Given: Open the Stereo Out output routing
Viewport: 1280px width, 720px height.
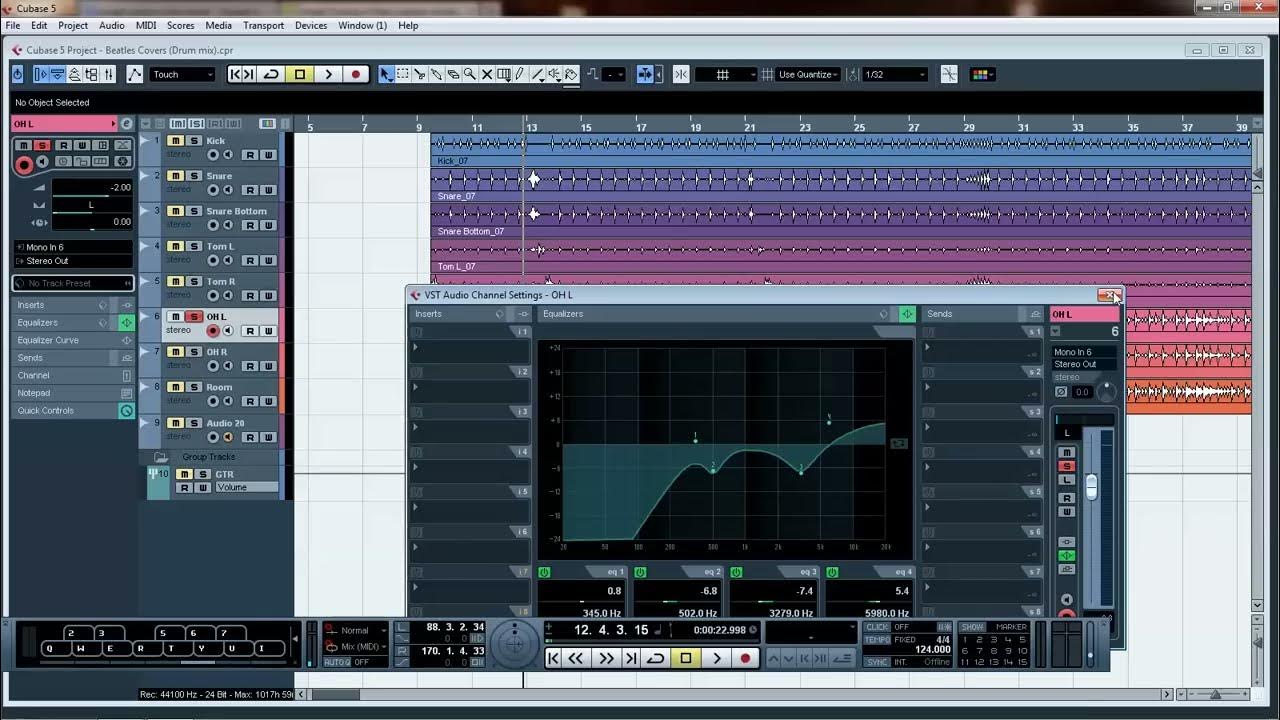Looking at the screenshot, I should [x=72, y=261].
